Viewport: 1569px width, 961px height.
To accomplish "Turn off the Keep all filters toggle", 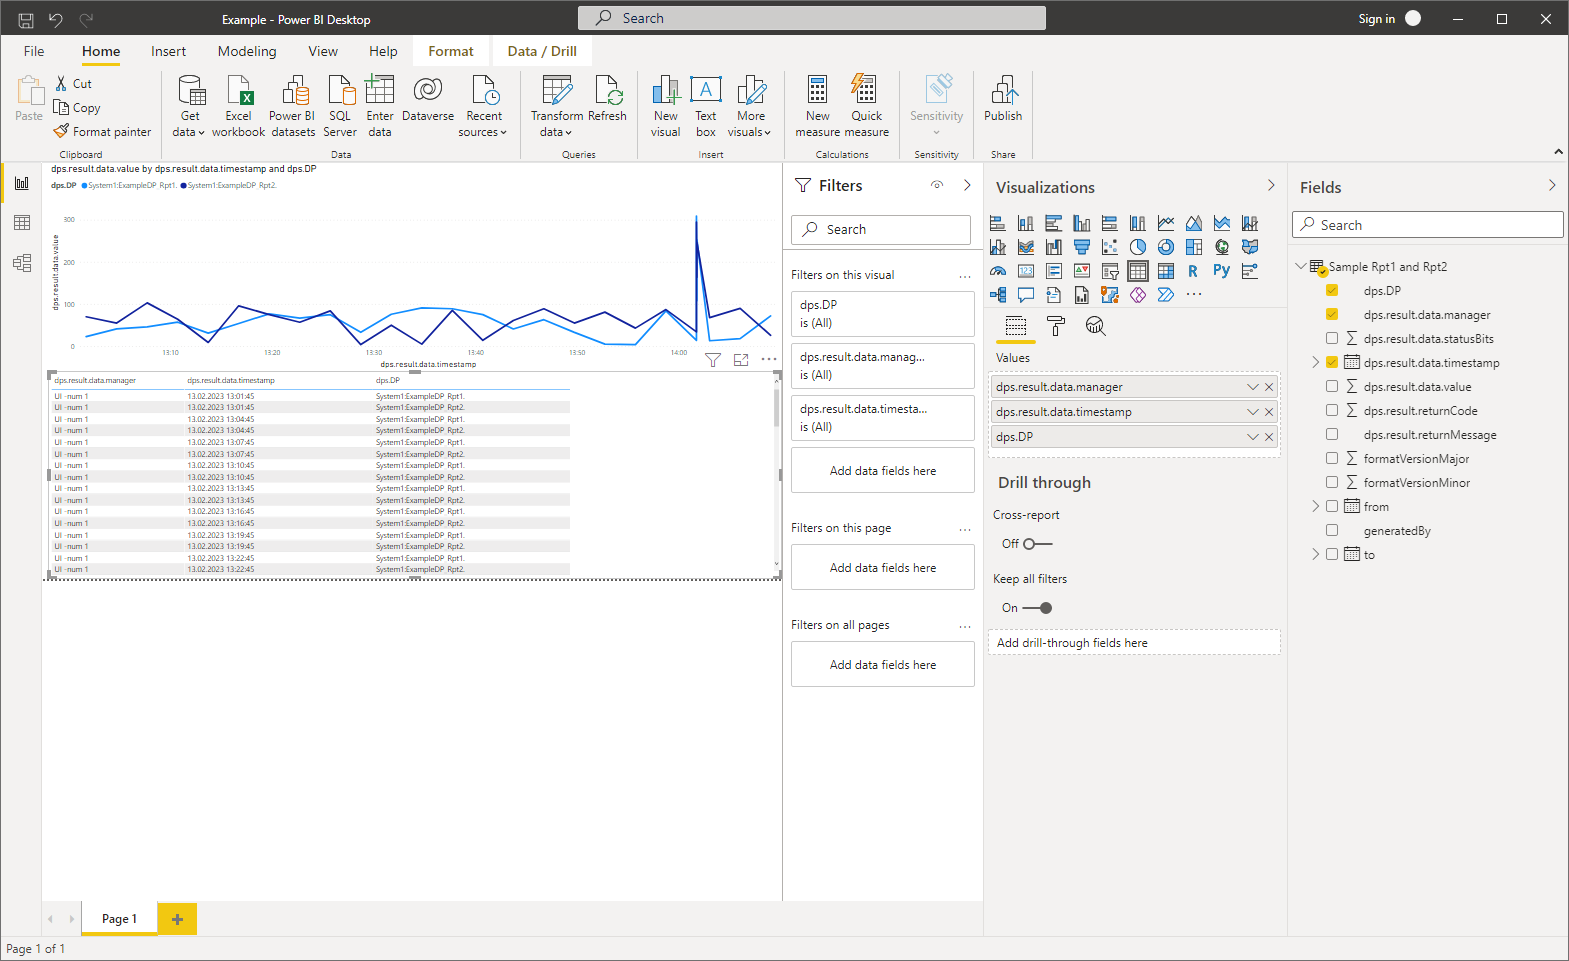I will (x=1038, y=608).
